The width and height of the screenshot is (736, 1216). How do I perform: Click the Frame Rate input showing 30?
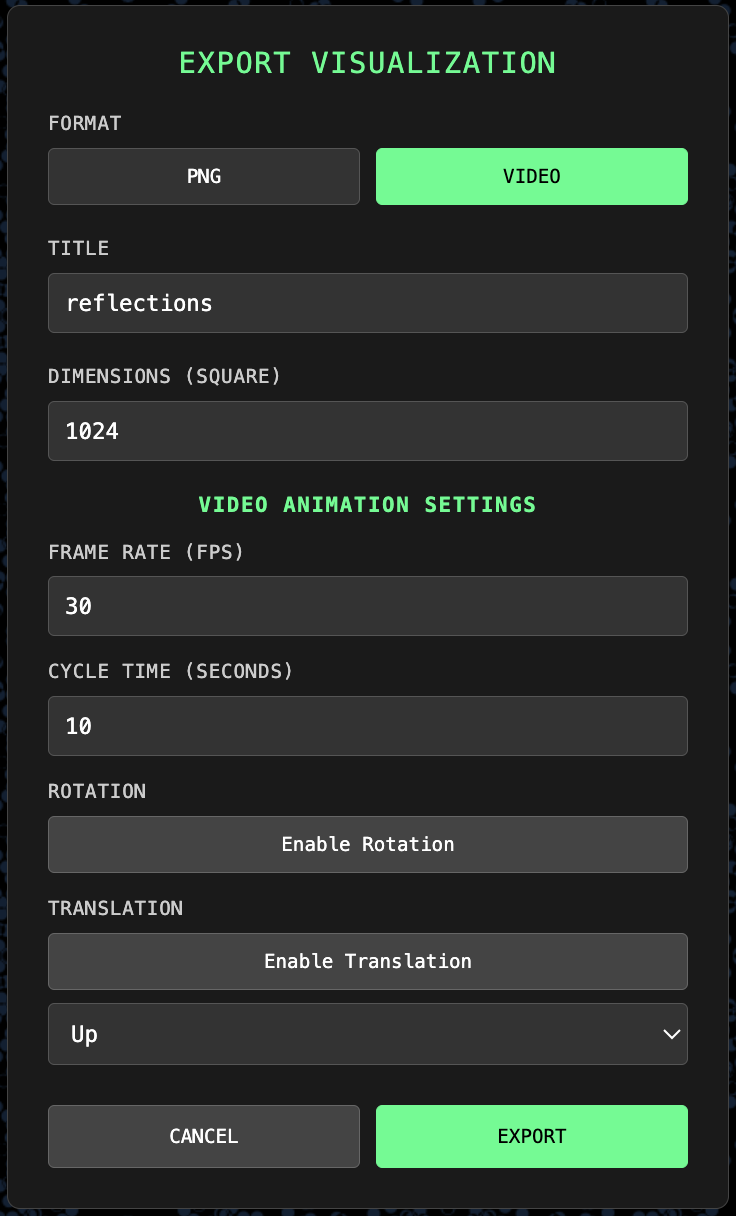tap(367, 606)
